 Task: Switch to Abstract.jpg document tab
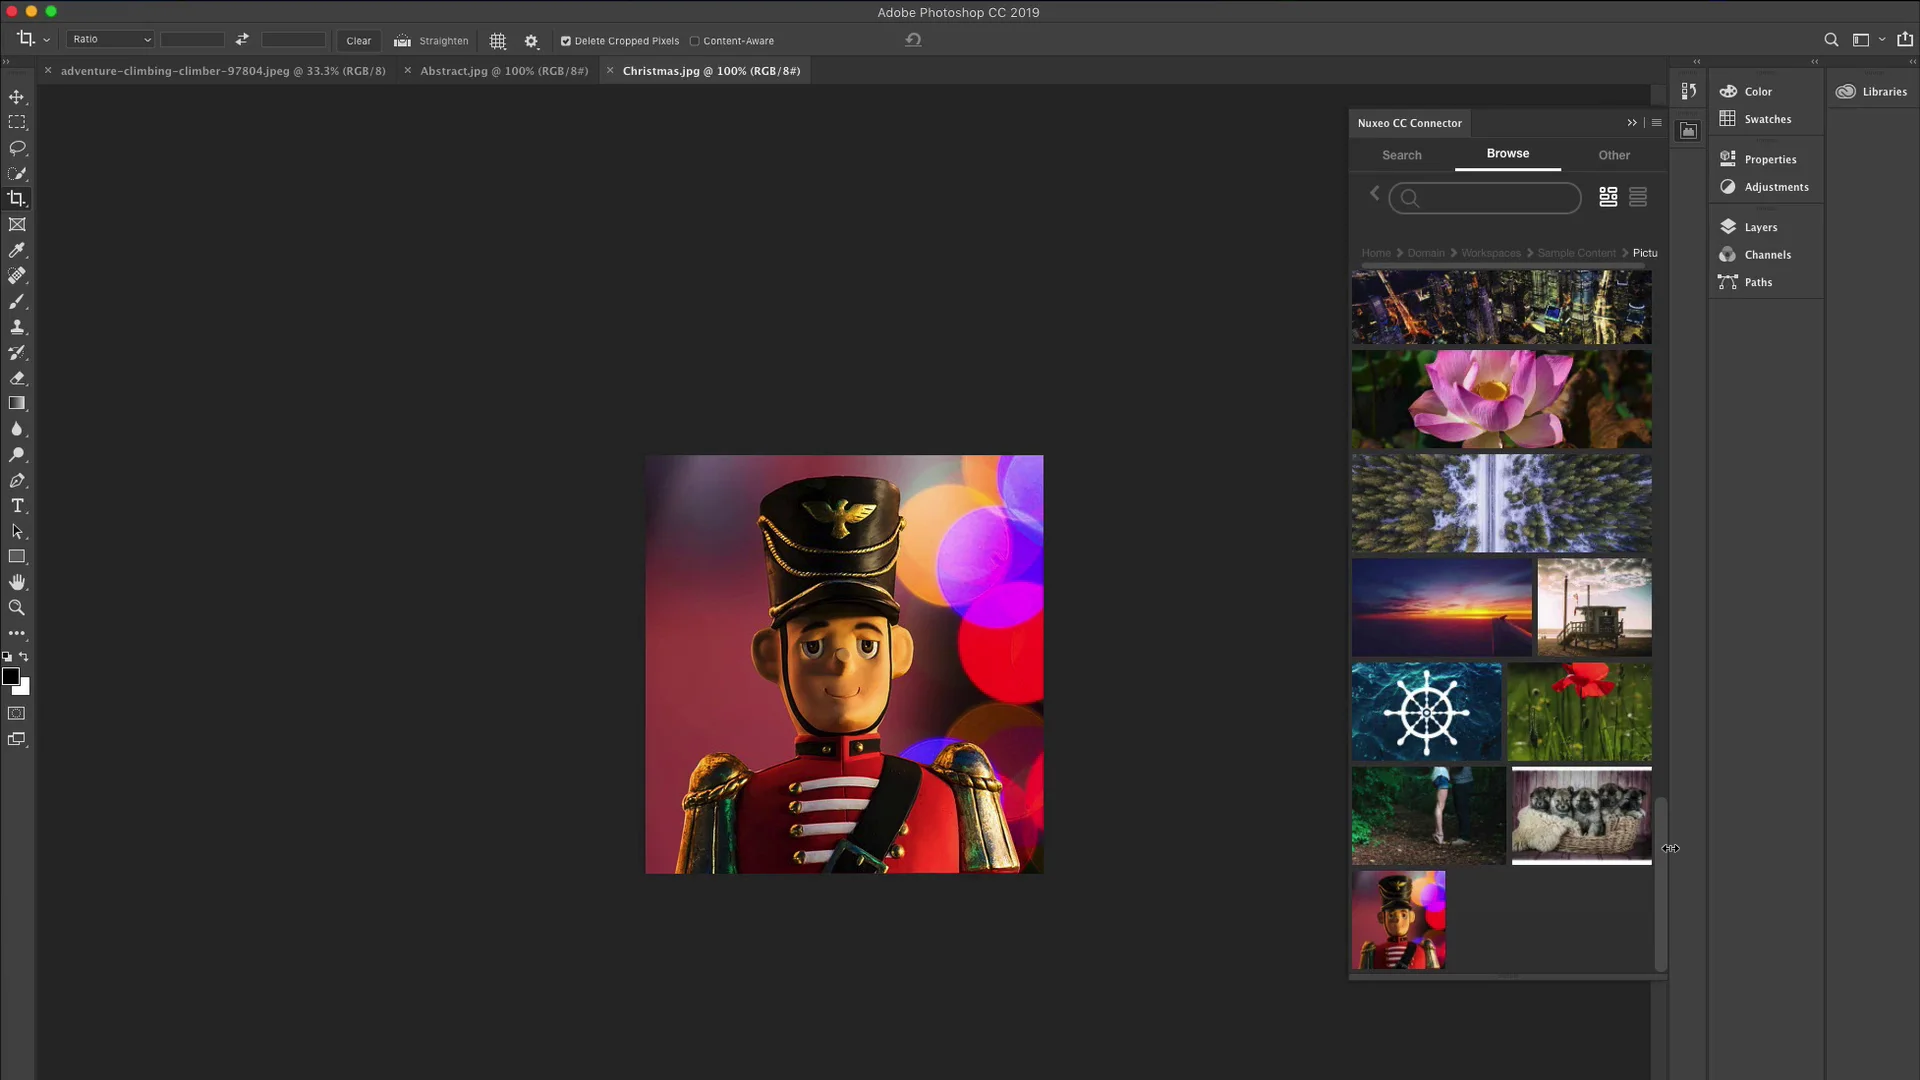coord(504,71)
